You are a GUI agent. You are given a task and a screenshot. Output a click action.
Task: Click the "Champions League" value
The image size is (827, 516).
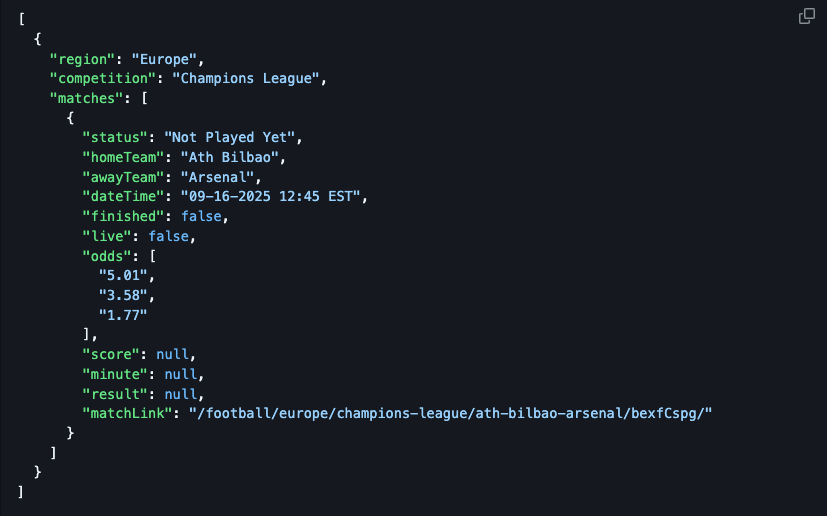[x=249, y=78]
